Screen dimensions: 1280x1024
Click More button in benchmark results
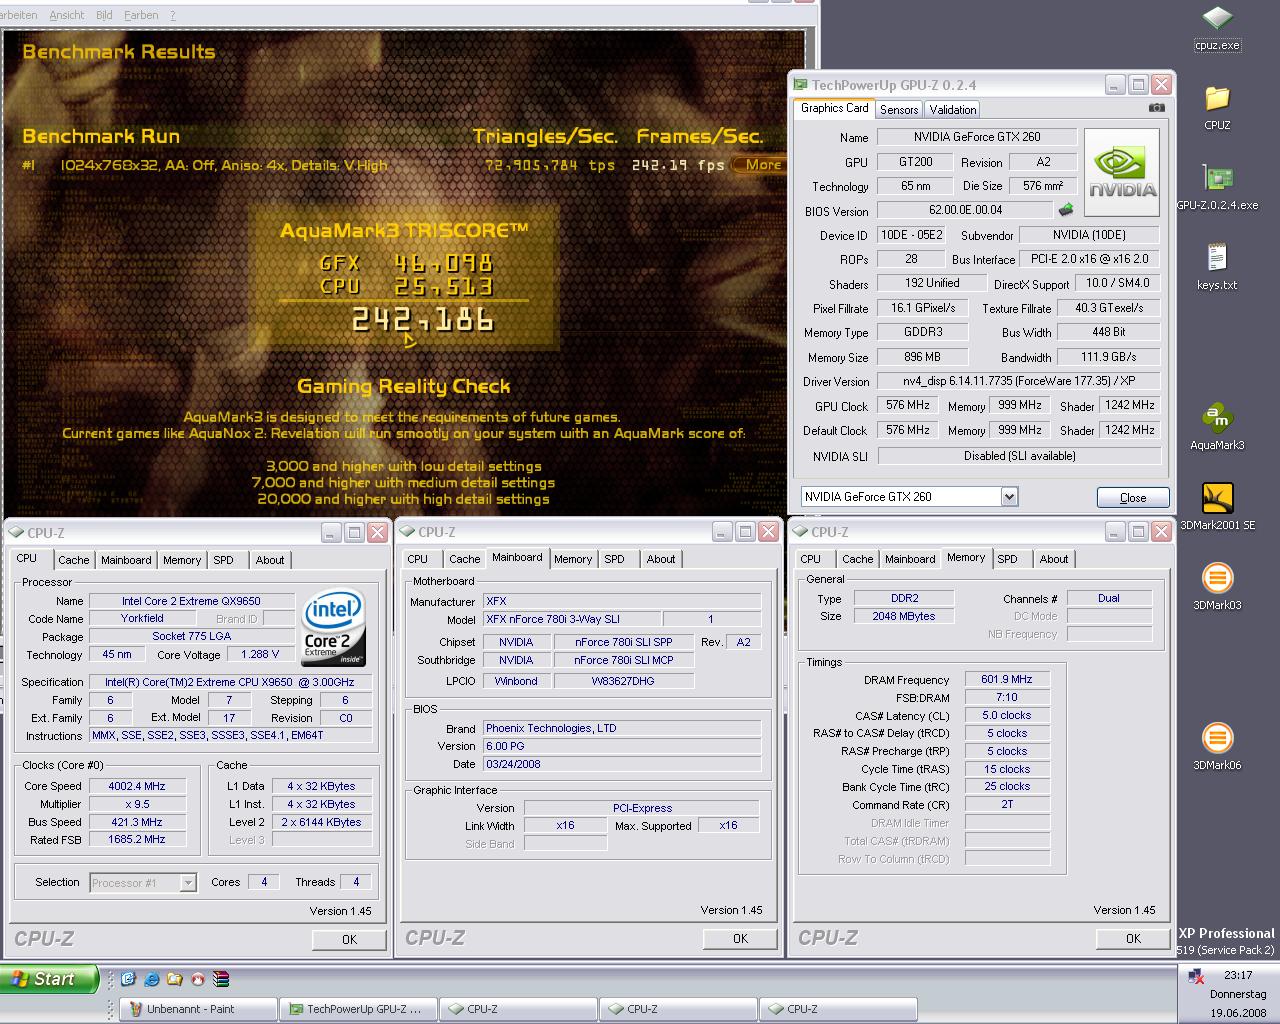(x=763, y=165)
